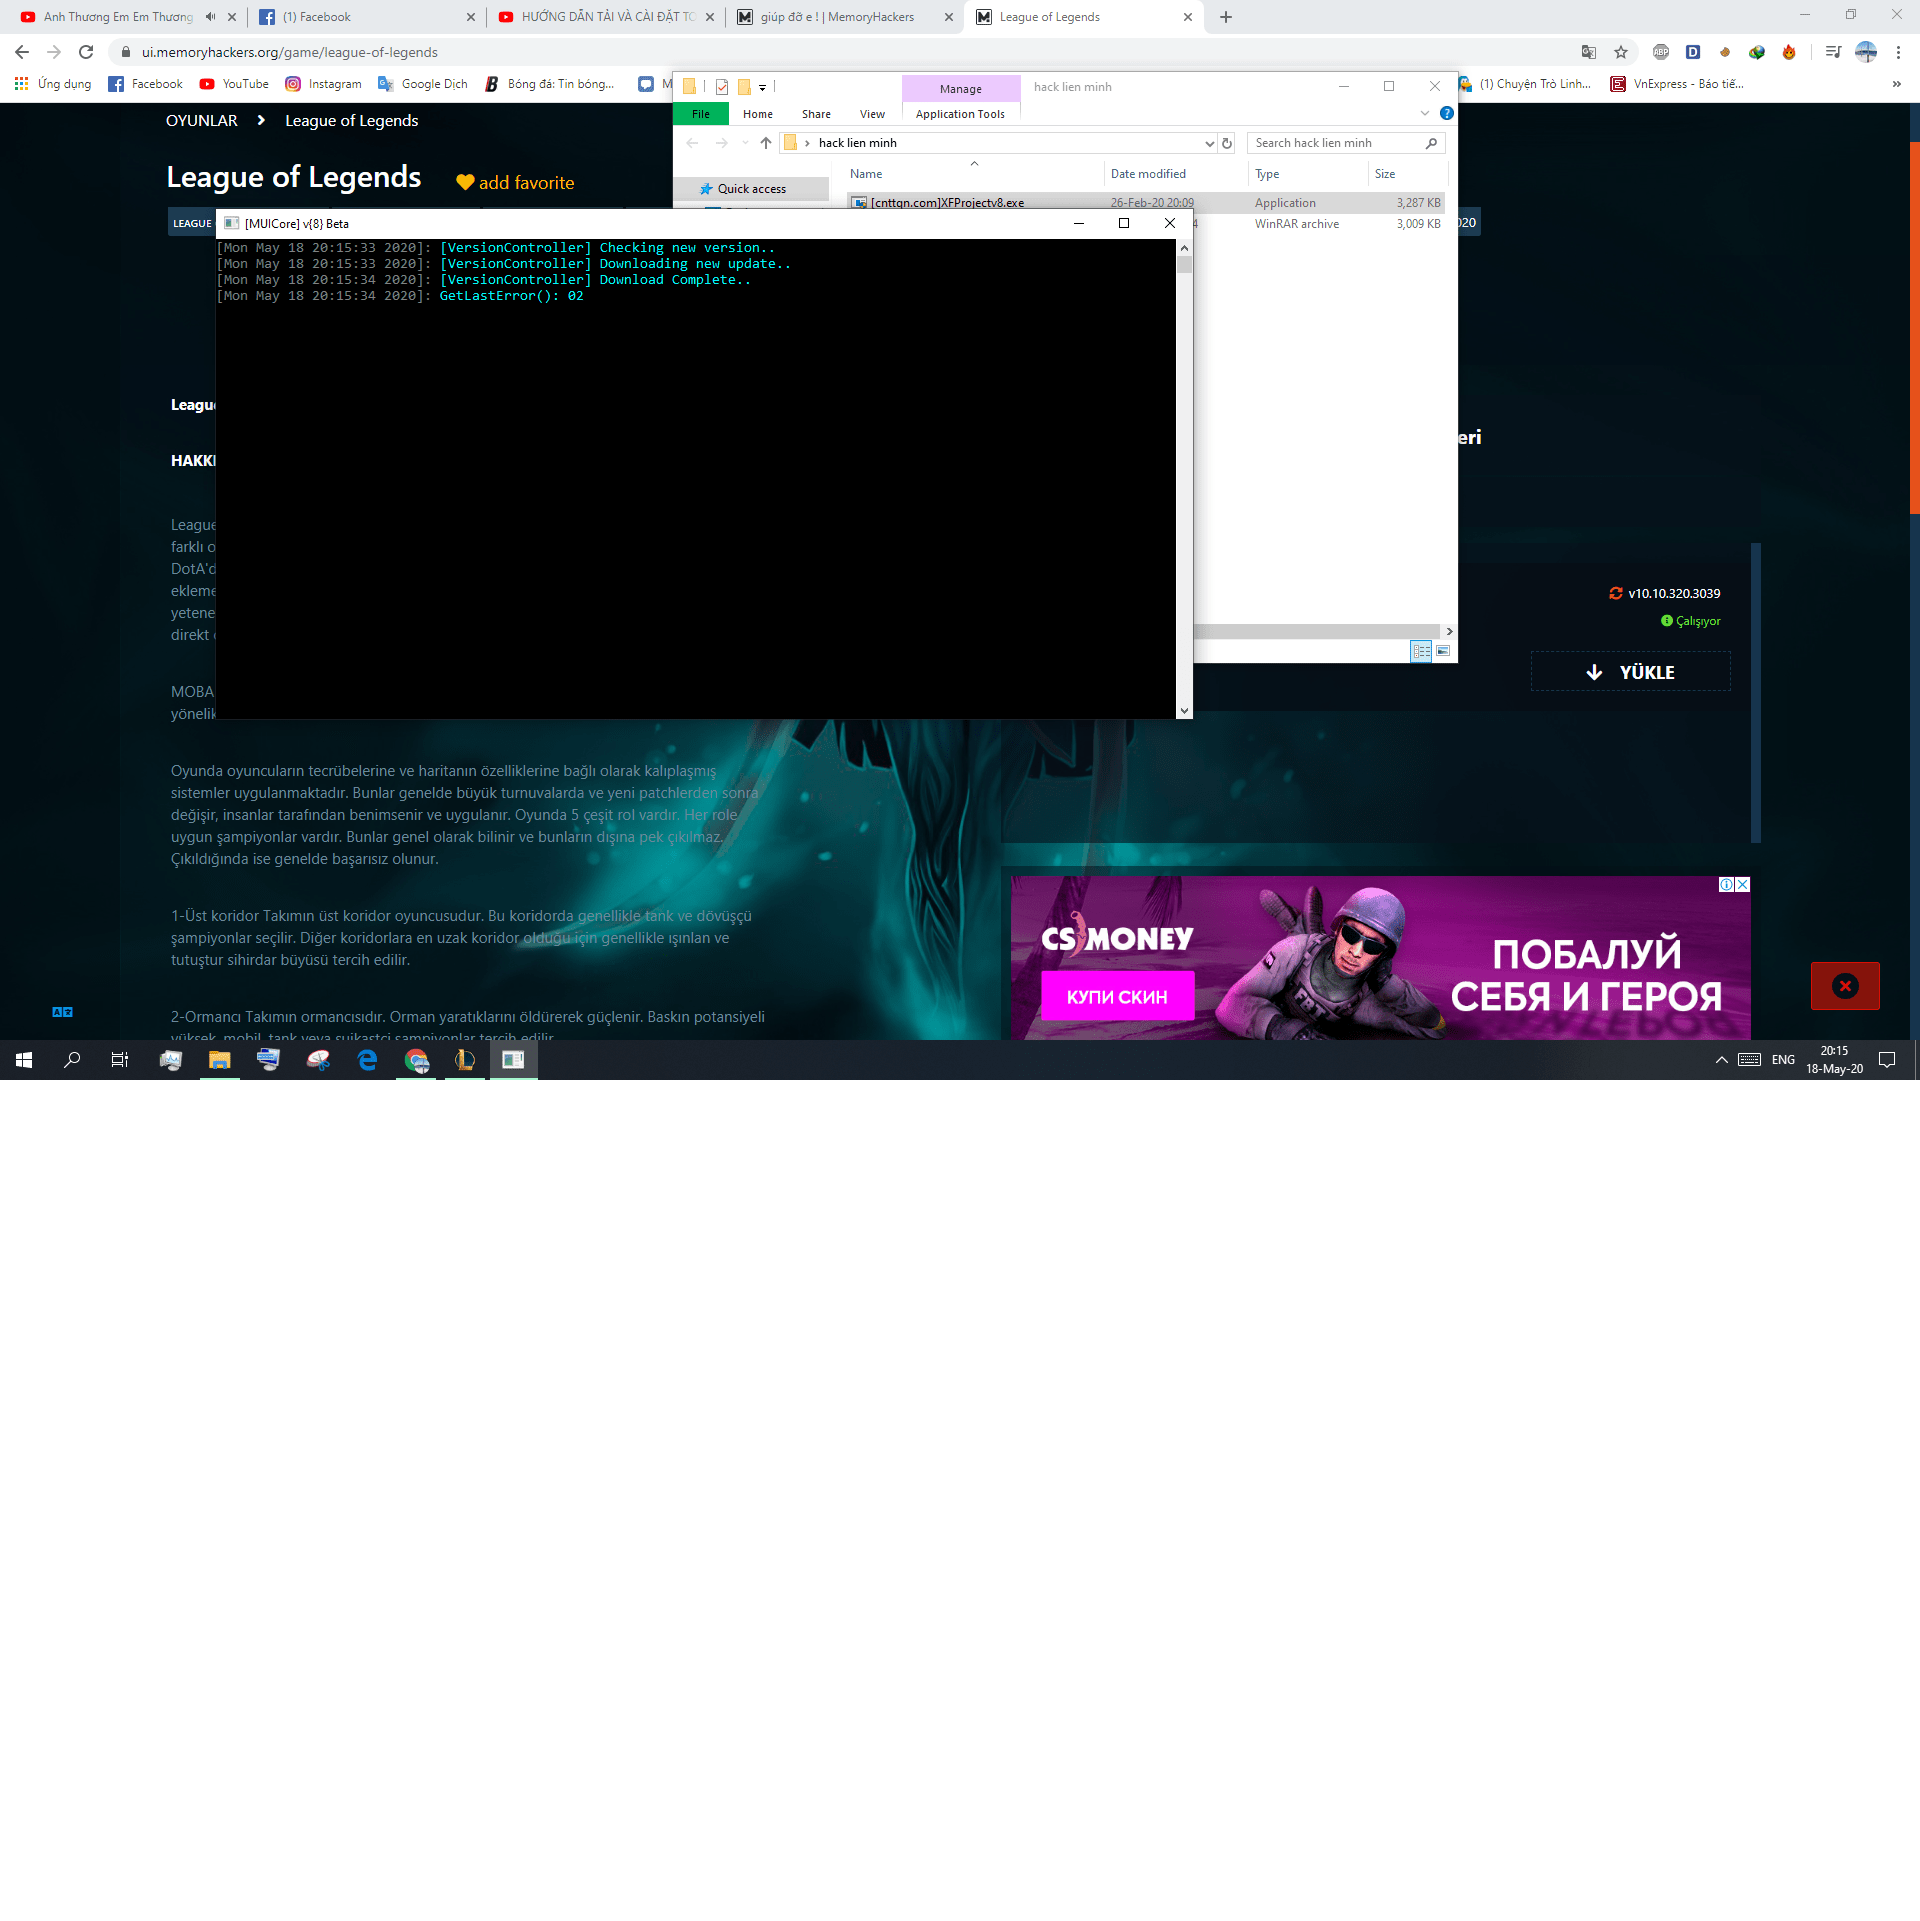Open Chrome media controls icon
This screenshot has width=1920, height=1921.
click(x=1833, y=52)
